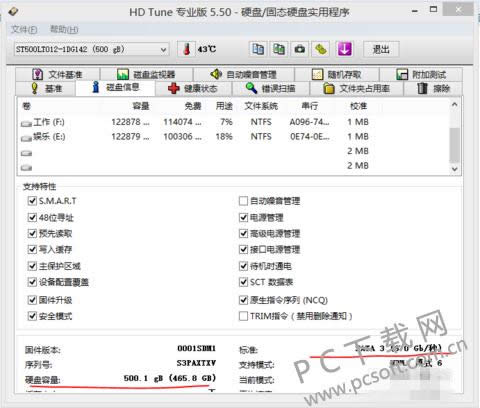The width and height of the screenshot is (480, 408).
Task: Click the volume list vertical scrollbar thumb
Action: pyautogui.click(x=455, y=145)
